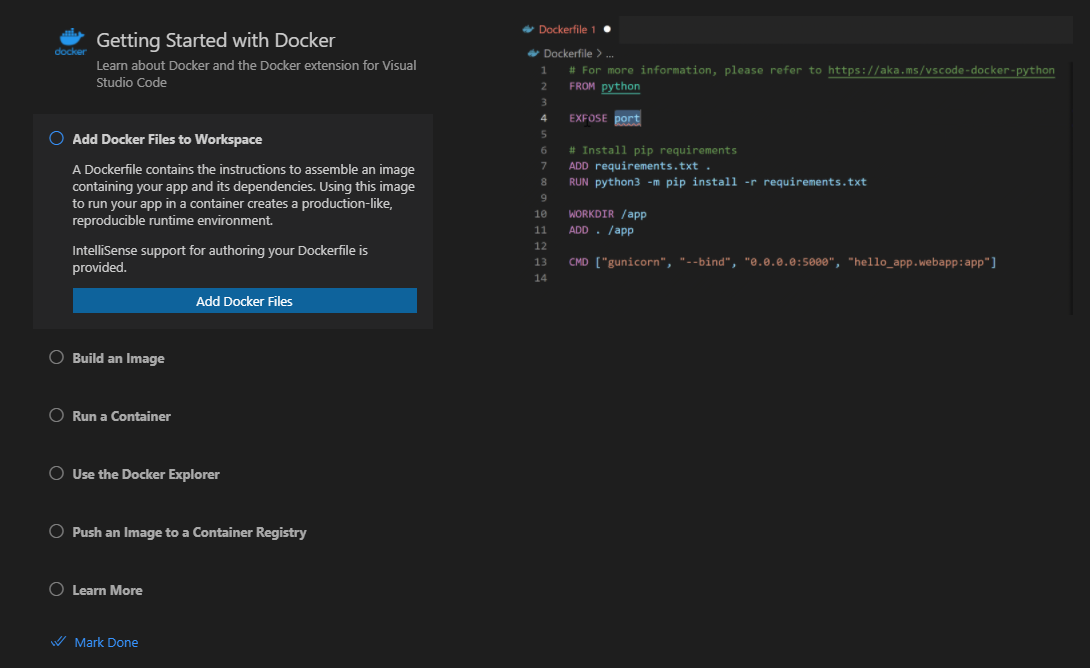Collapse Add Docker Files to Workspace heading

click(x=167, y=139)
